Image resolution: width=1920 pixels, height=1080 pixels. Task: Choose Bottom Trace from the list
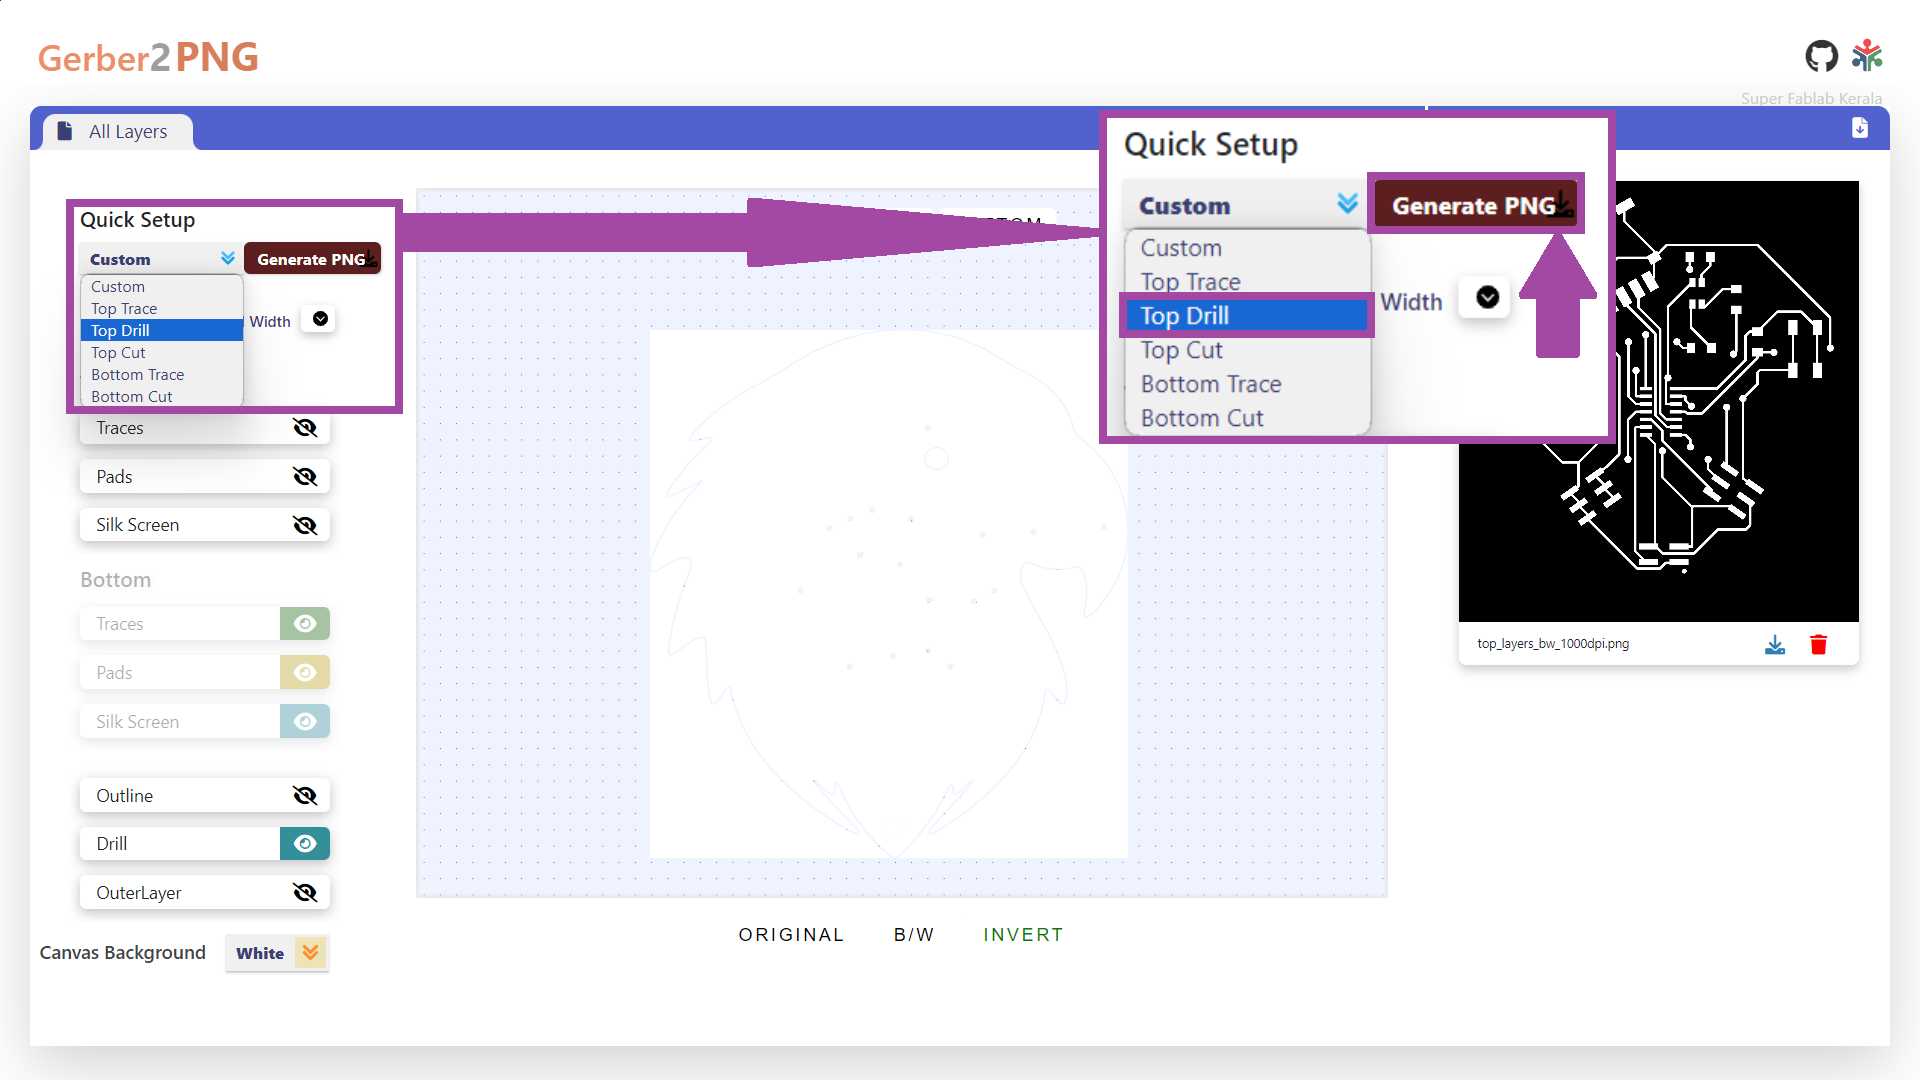click(x=138, y=375)
